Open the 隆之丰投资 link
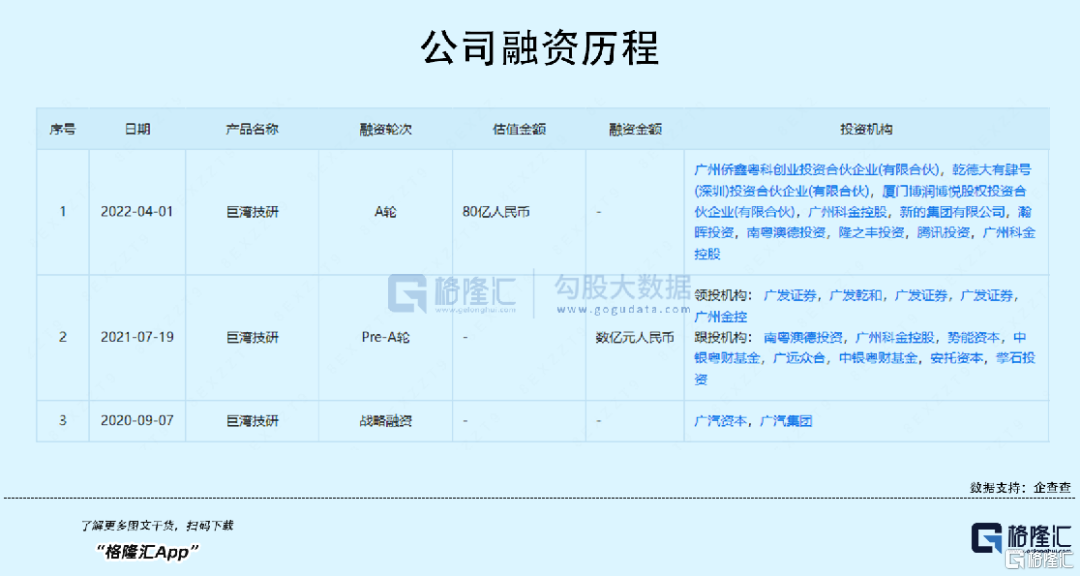This screenshot has width=1080, height=576. (871, 233)
